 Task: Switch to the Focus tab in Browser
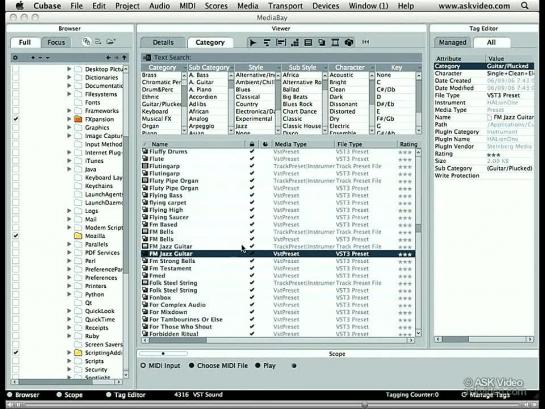tap(56, 42)
